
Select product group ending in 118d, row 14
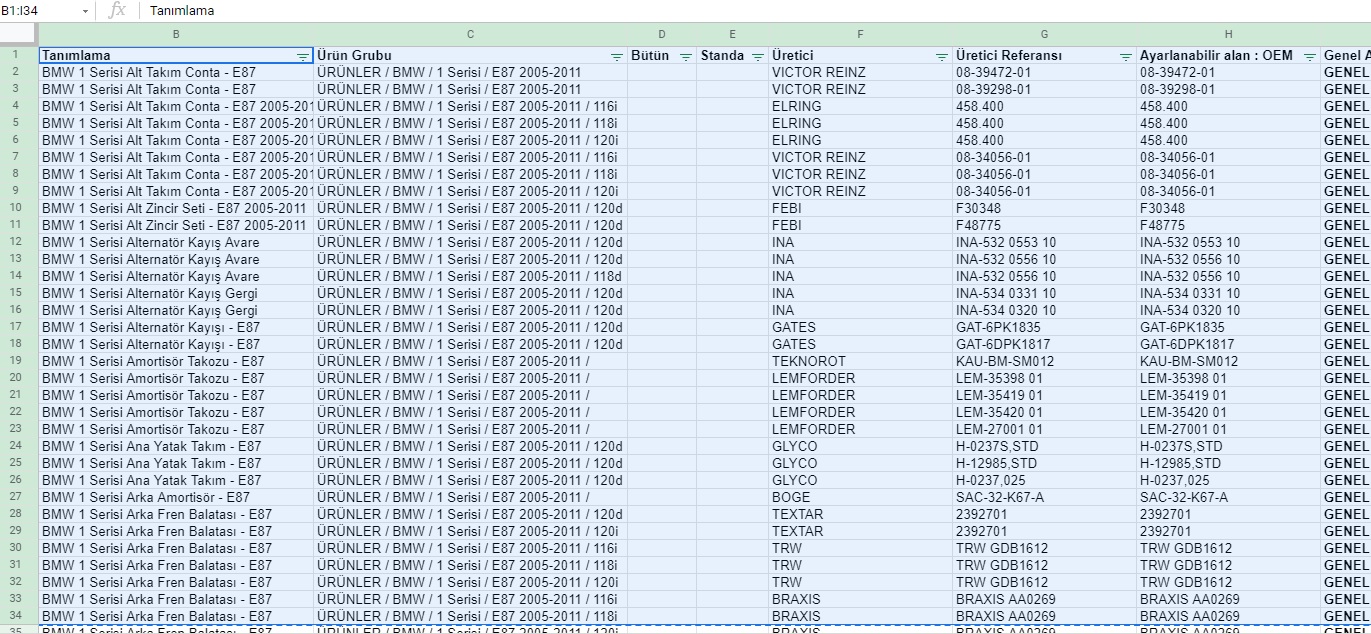(471, 276)
